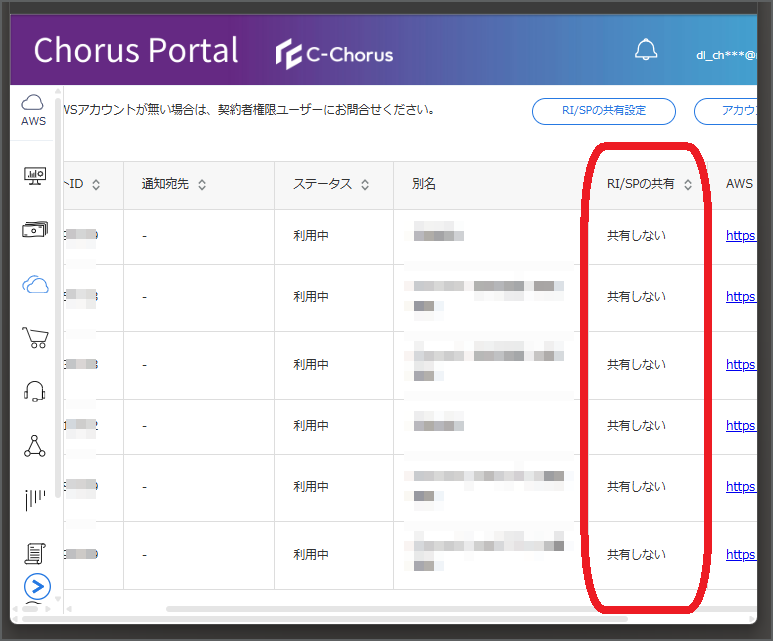The image size is (773, 641).
Task: Select the network triangle nodes icon
Action: coord(35,446)
